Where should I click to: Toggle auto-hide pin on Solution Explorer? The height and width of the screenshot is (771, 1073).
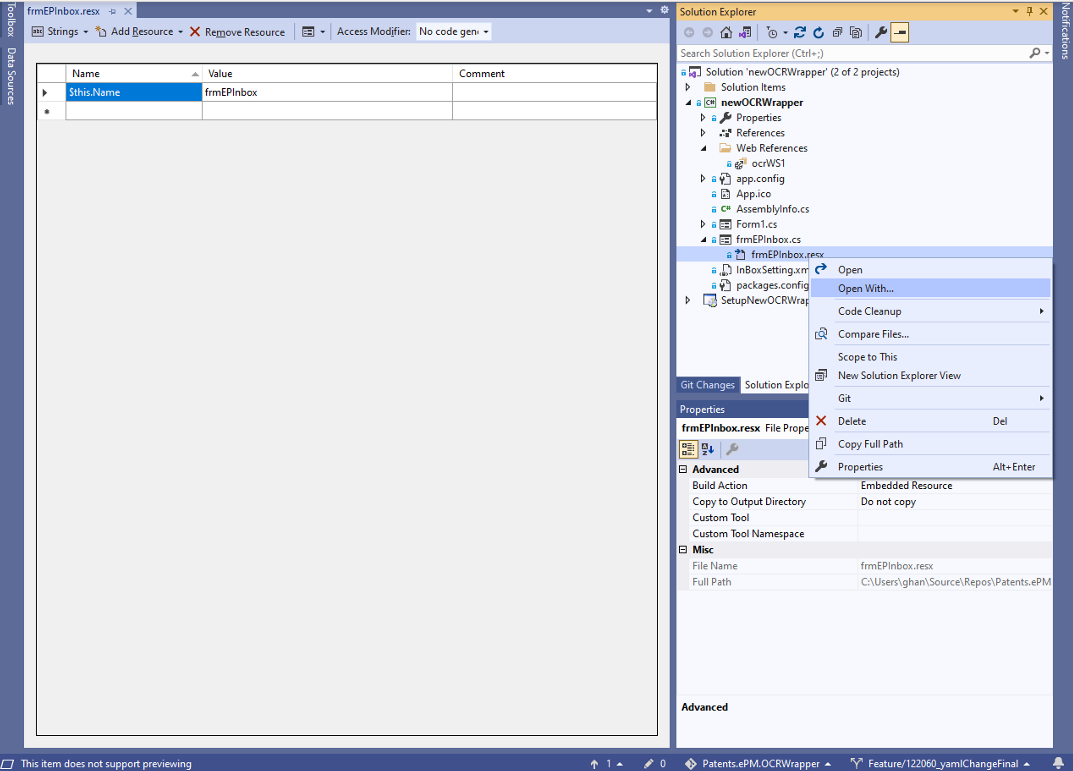point(1029,12)
